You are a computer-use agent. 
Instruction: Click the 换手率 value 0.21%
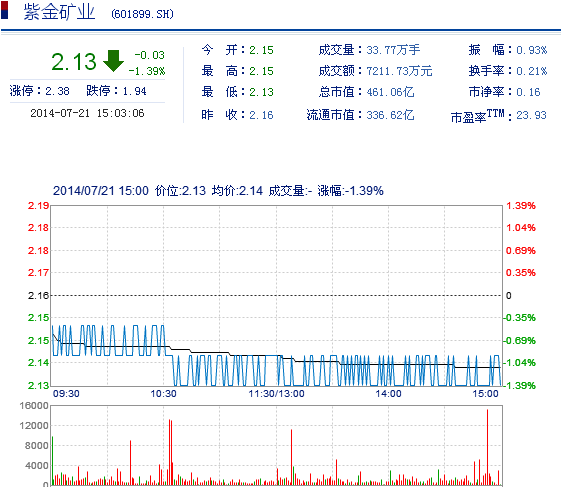coord(532,71)
